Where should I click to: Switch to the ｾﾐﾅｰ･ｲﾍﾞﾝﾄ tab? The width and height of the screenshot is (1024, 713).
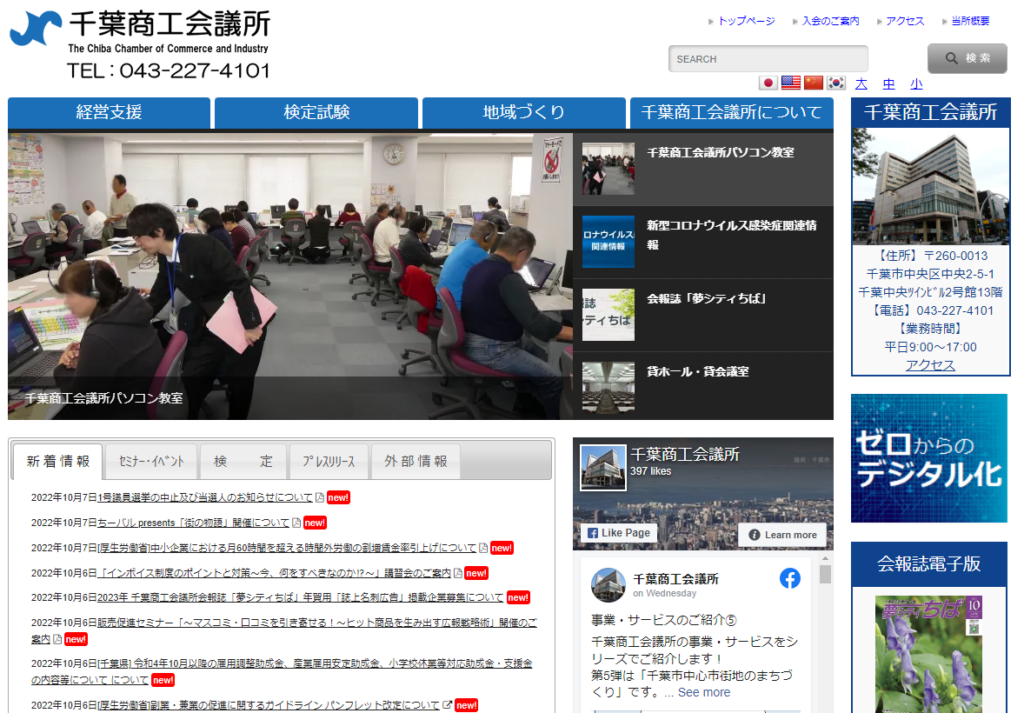(151, 462)
